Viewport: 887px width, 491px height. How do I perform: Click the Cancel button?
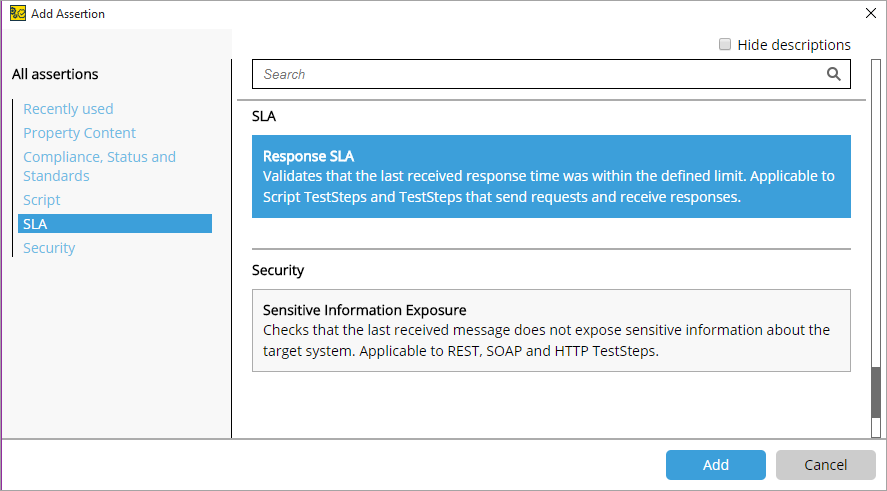825,465
